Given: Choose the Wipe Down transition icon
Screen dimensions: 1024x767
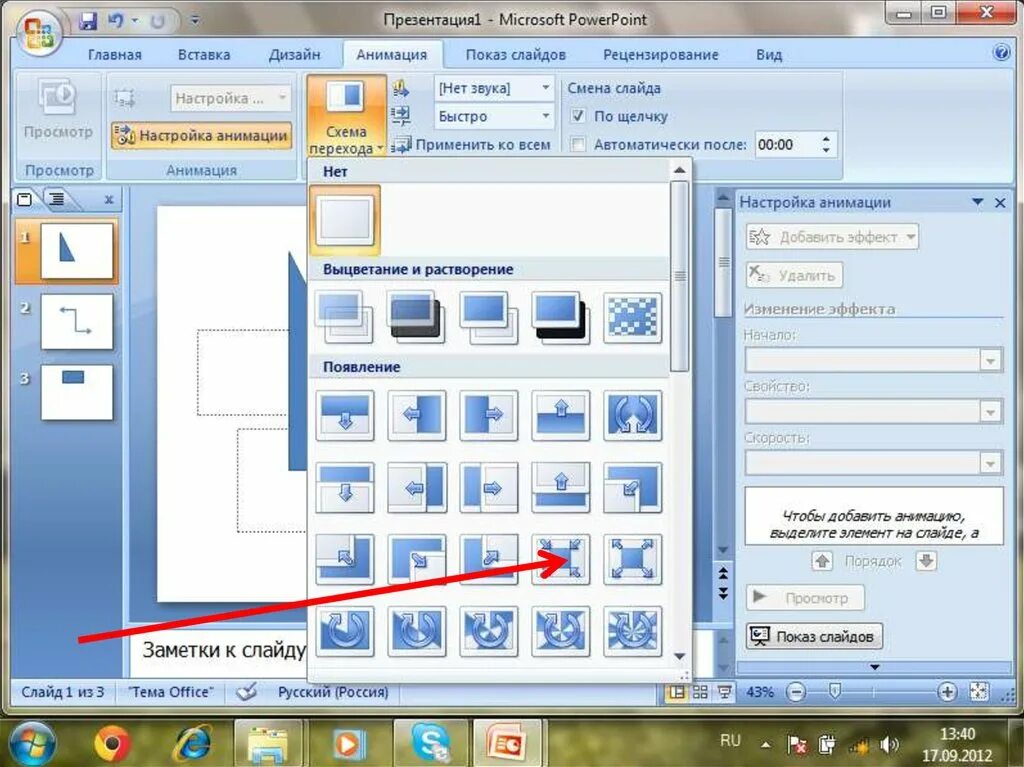Looking at the screenshot, I should click(x=345, y=415).
